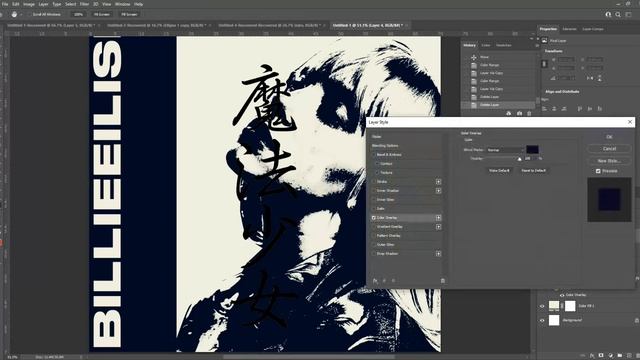Click the Opacity slider handle
640x360 pixels.
520,159
